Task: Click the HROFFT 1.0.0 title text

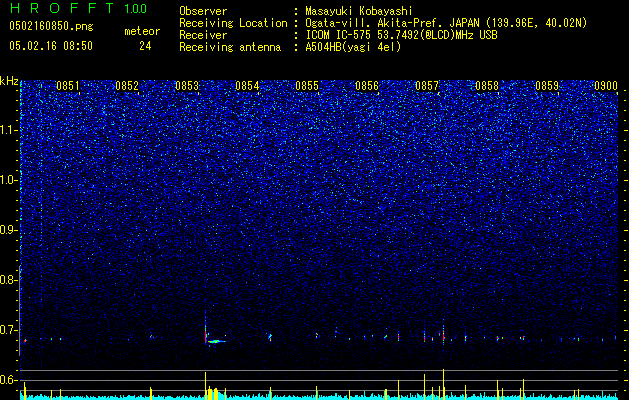Action: tap(78, 8)
